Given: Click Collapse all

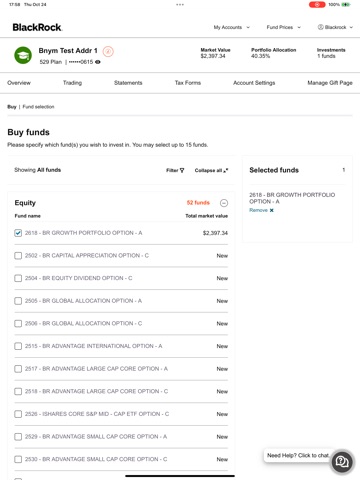Looking at the screenshot, I should tap(211, 170).
